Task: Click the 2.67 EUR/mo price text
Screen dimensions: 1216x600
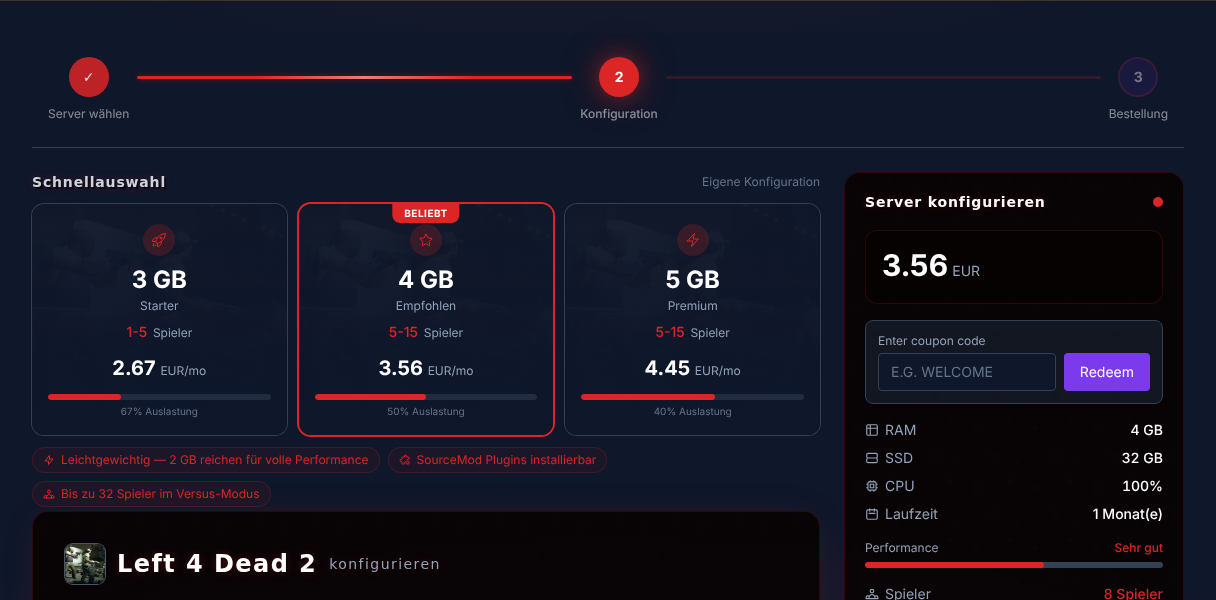Action: coord(159,369)
